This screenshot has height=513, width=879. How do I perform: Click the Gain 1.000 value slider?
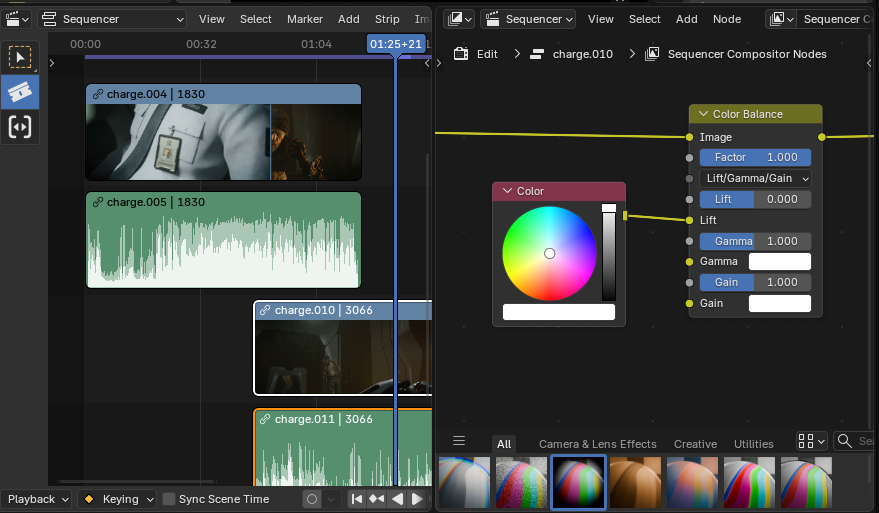pyautogui.click(x=755, y=282)
